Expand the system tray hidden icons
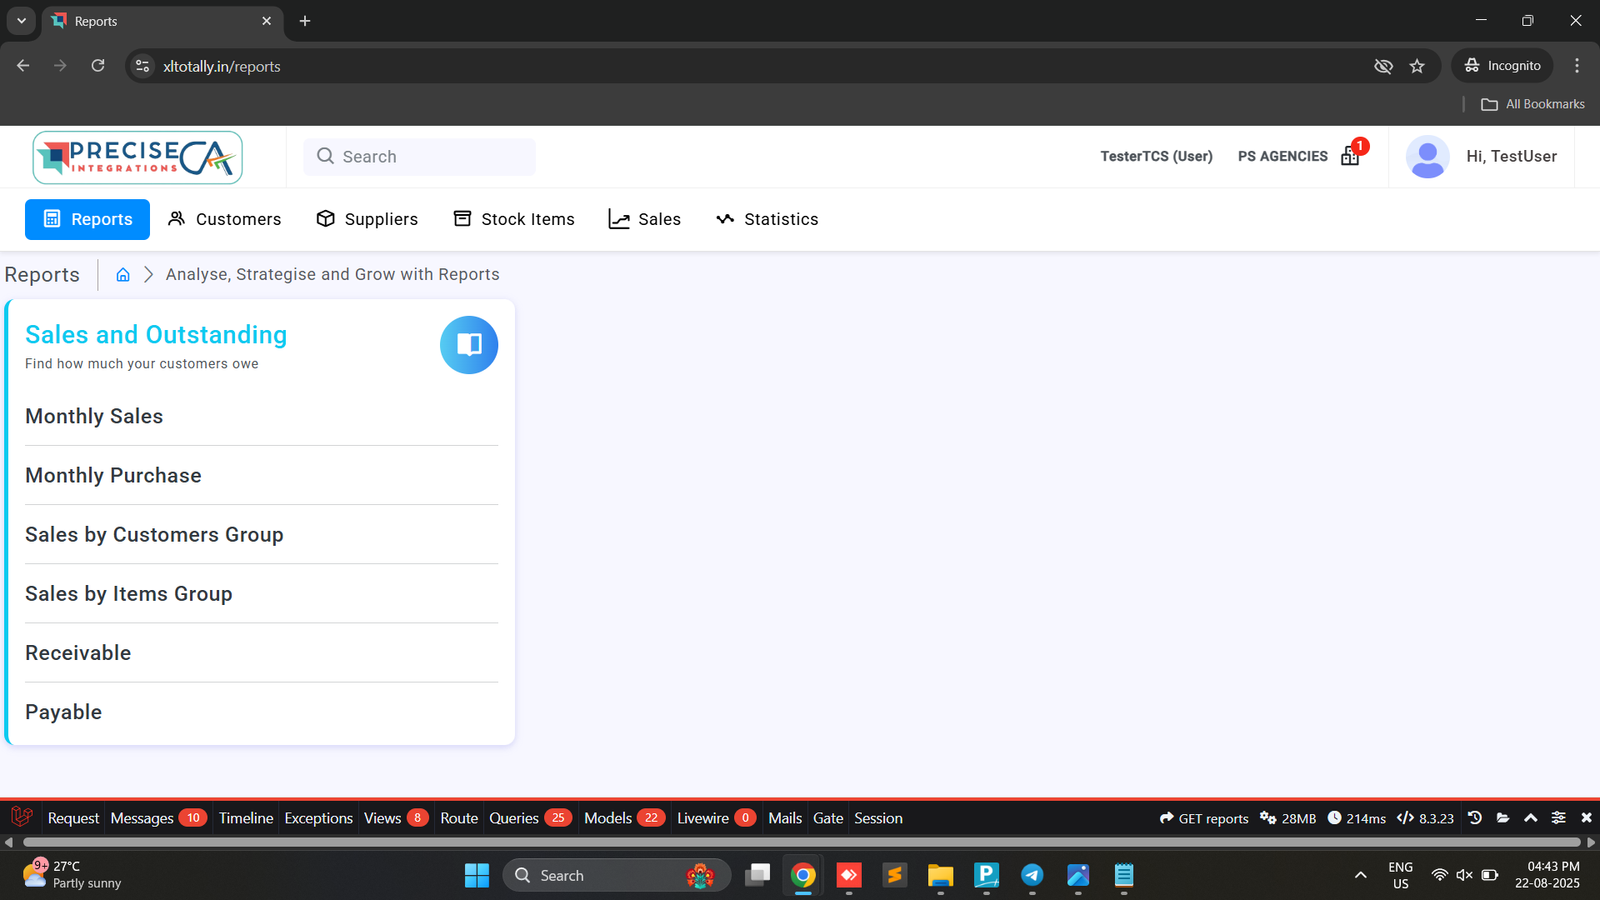The height and width of the screenshot is (900, 1600). pos(1360,875)
